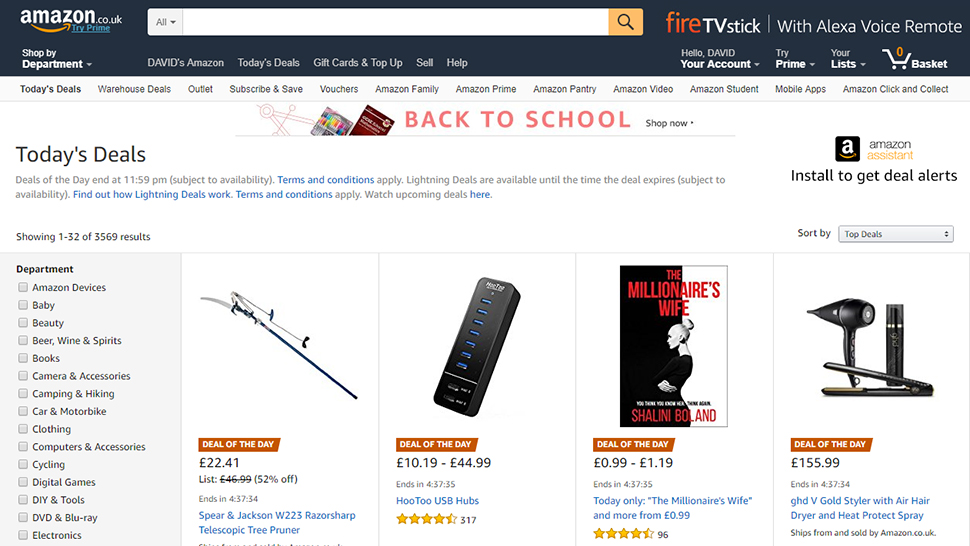
Task: Focus the main search text field
Action: click(x=396, y=22)
